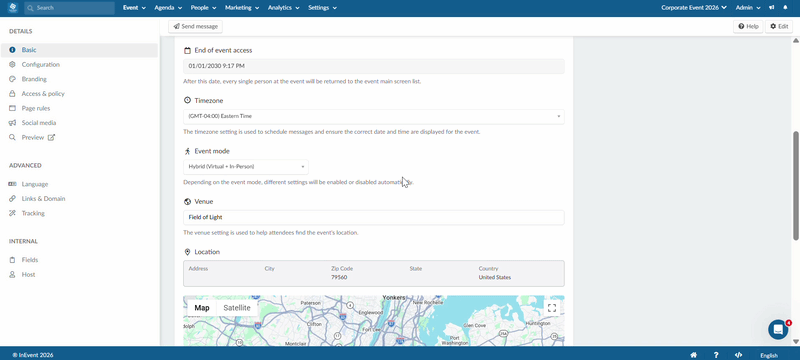800x360 pixels.
Task: Click the home icon in footer
Action: click(693, 355)
